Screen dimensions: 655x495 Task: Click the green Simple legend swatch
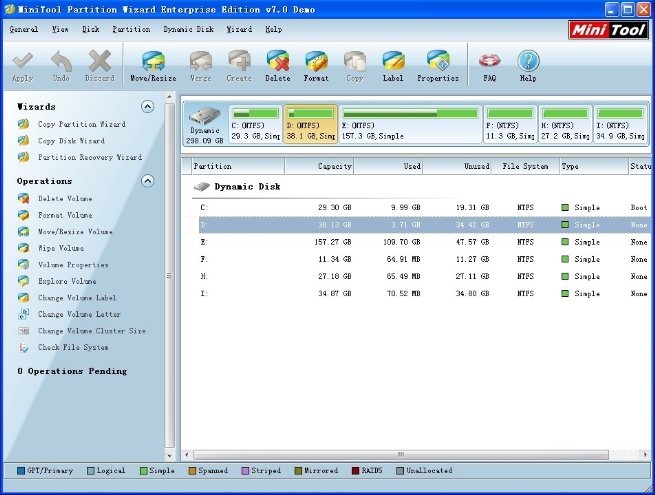coord(144,471)
